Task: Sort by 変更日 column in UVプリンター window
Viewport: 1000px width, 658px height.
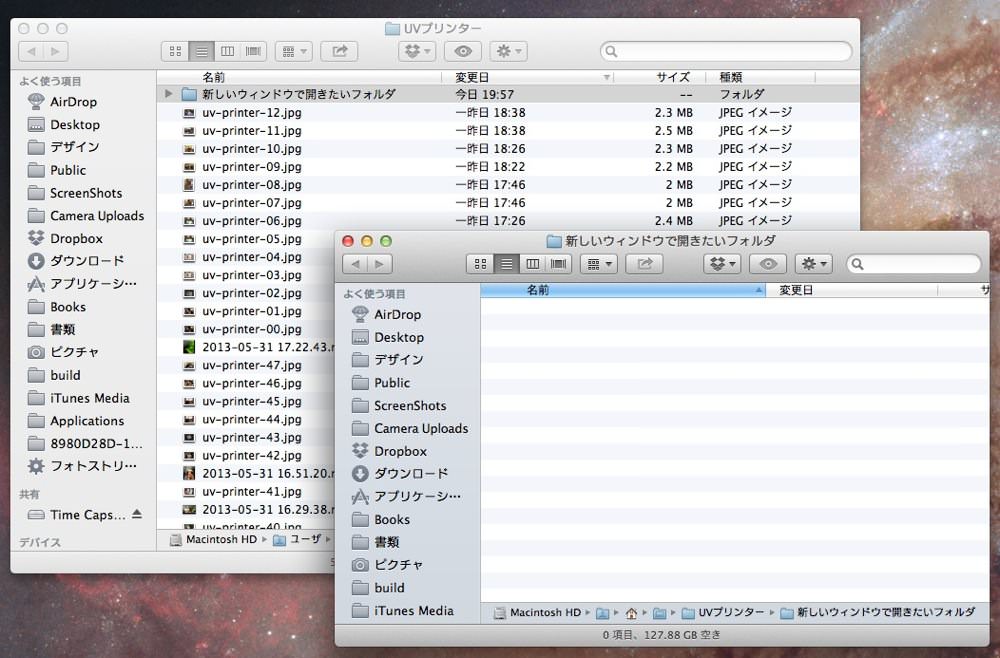Action: [x=527, y=77]
